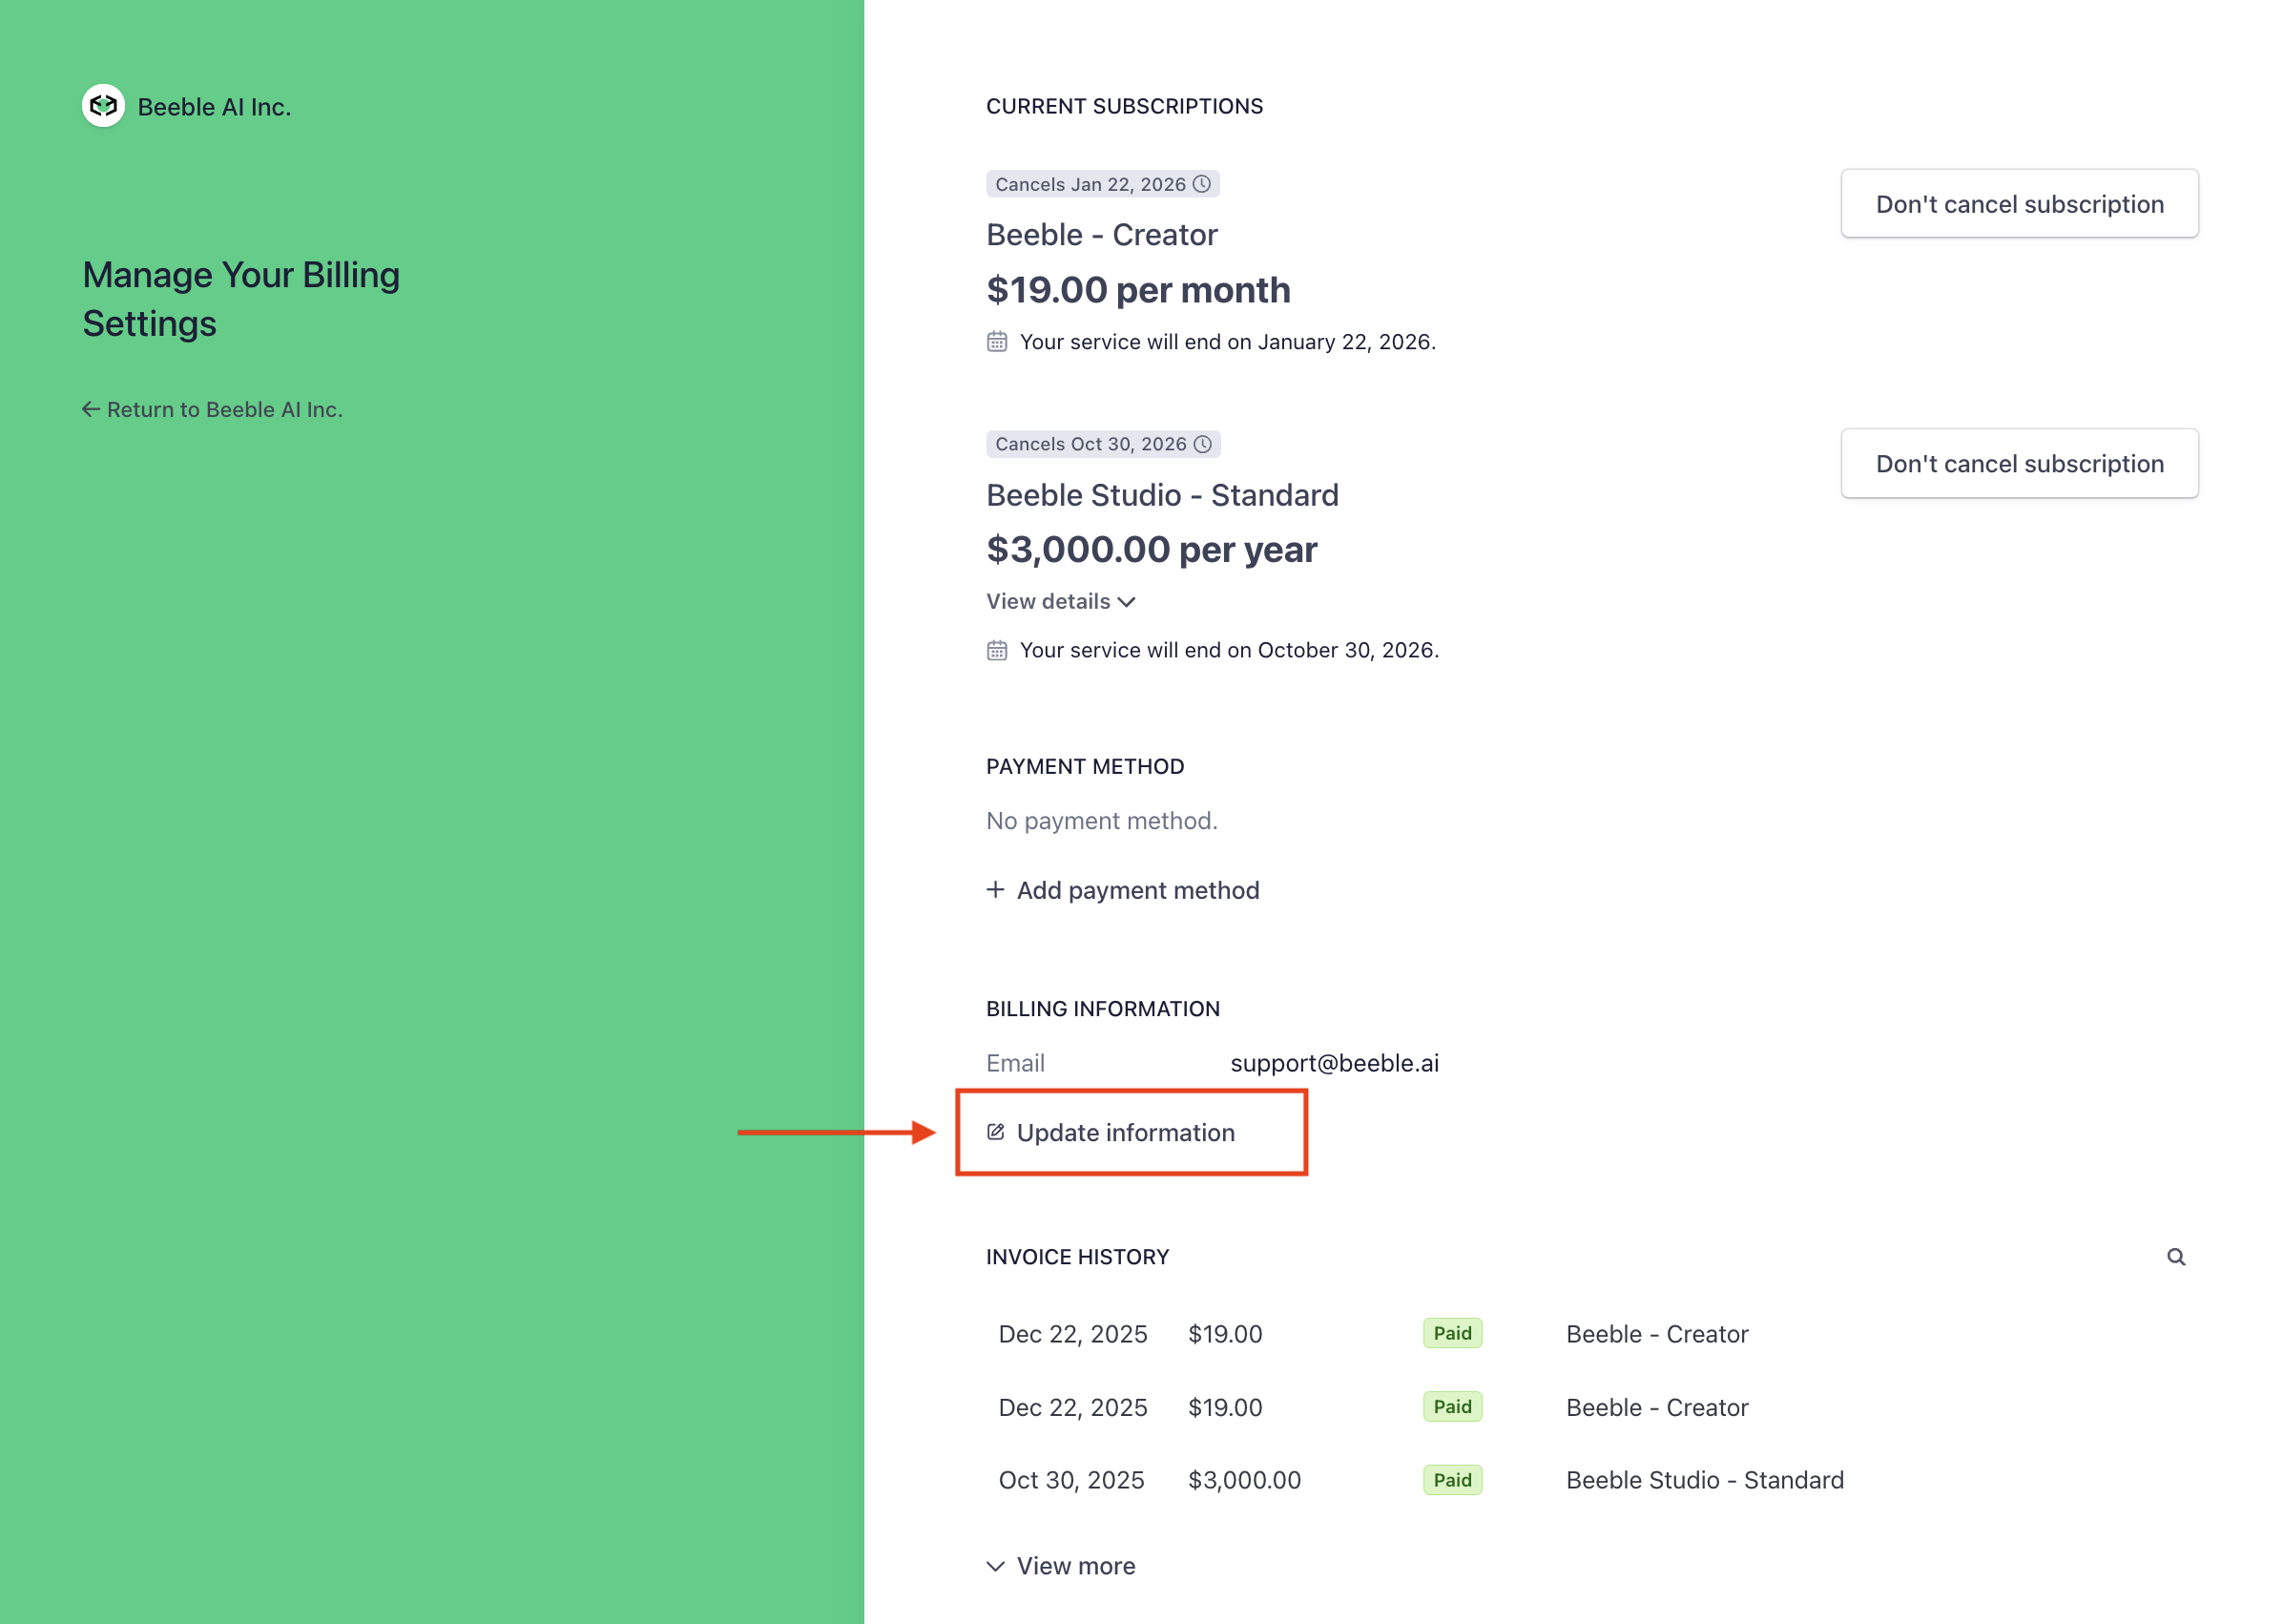Expand View more invoices
Screen dimensions: 2284x1624
point(1075,1566)
